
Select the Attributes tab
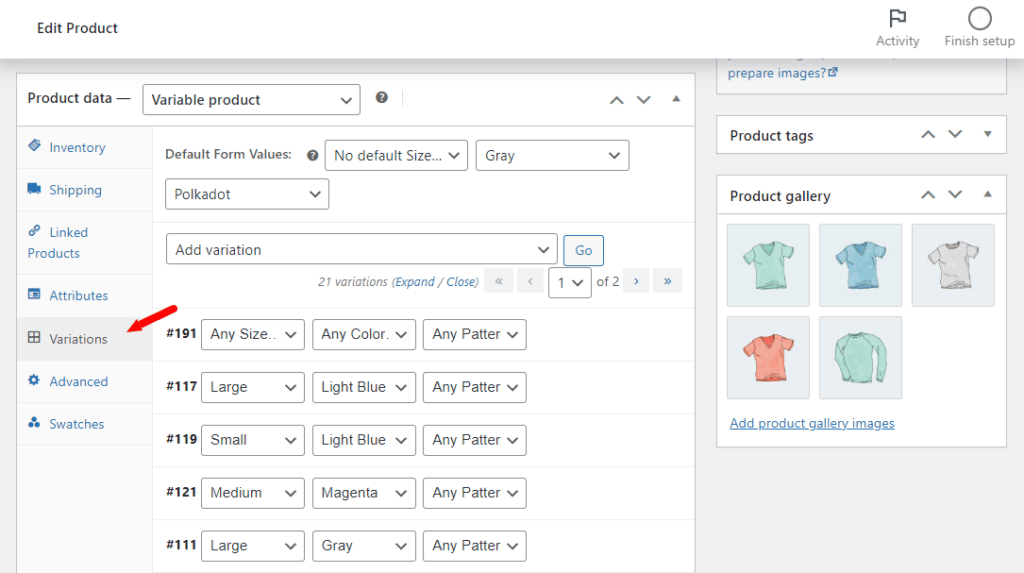[78, 296]
